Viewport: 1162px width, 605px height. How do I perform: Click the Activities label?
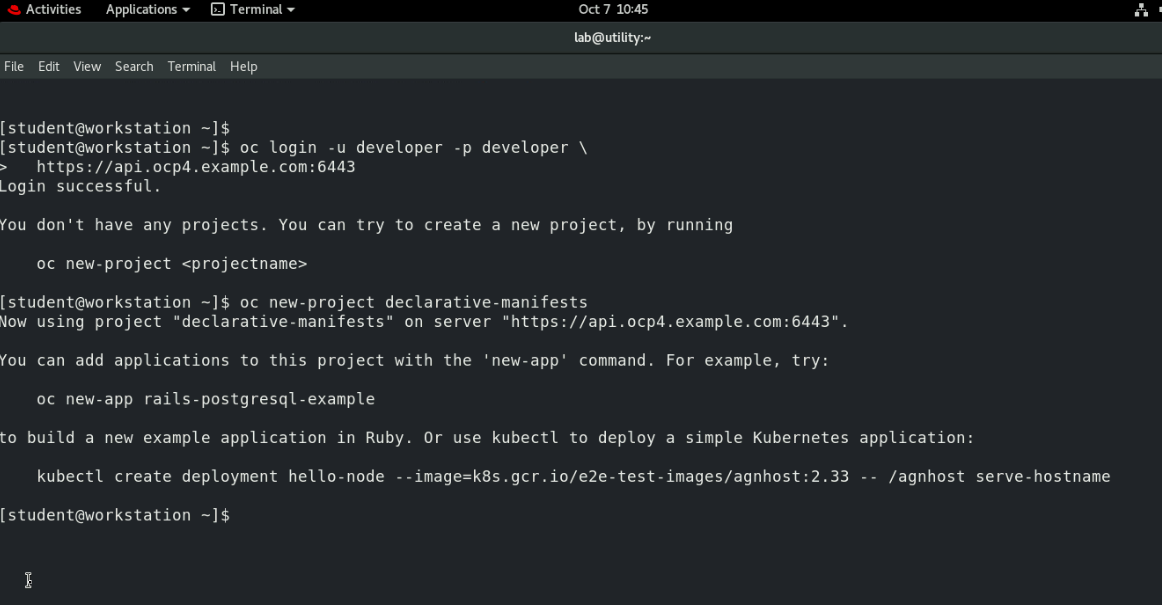(55, 9)
